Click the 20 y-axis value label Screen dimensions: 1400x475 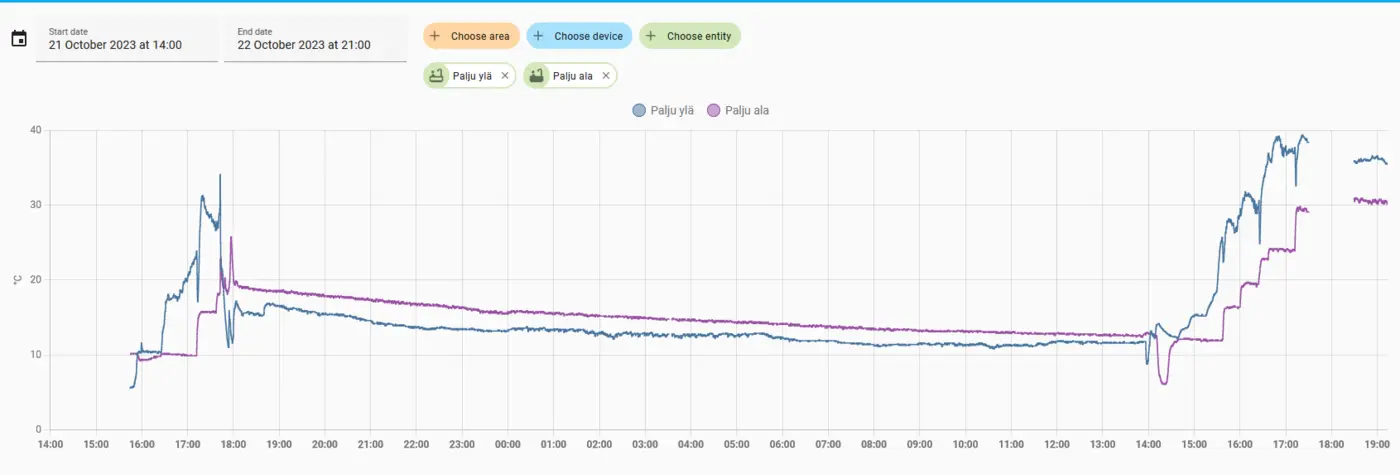coord(35,280)
